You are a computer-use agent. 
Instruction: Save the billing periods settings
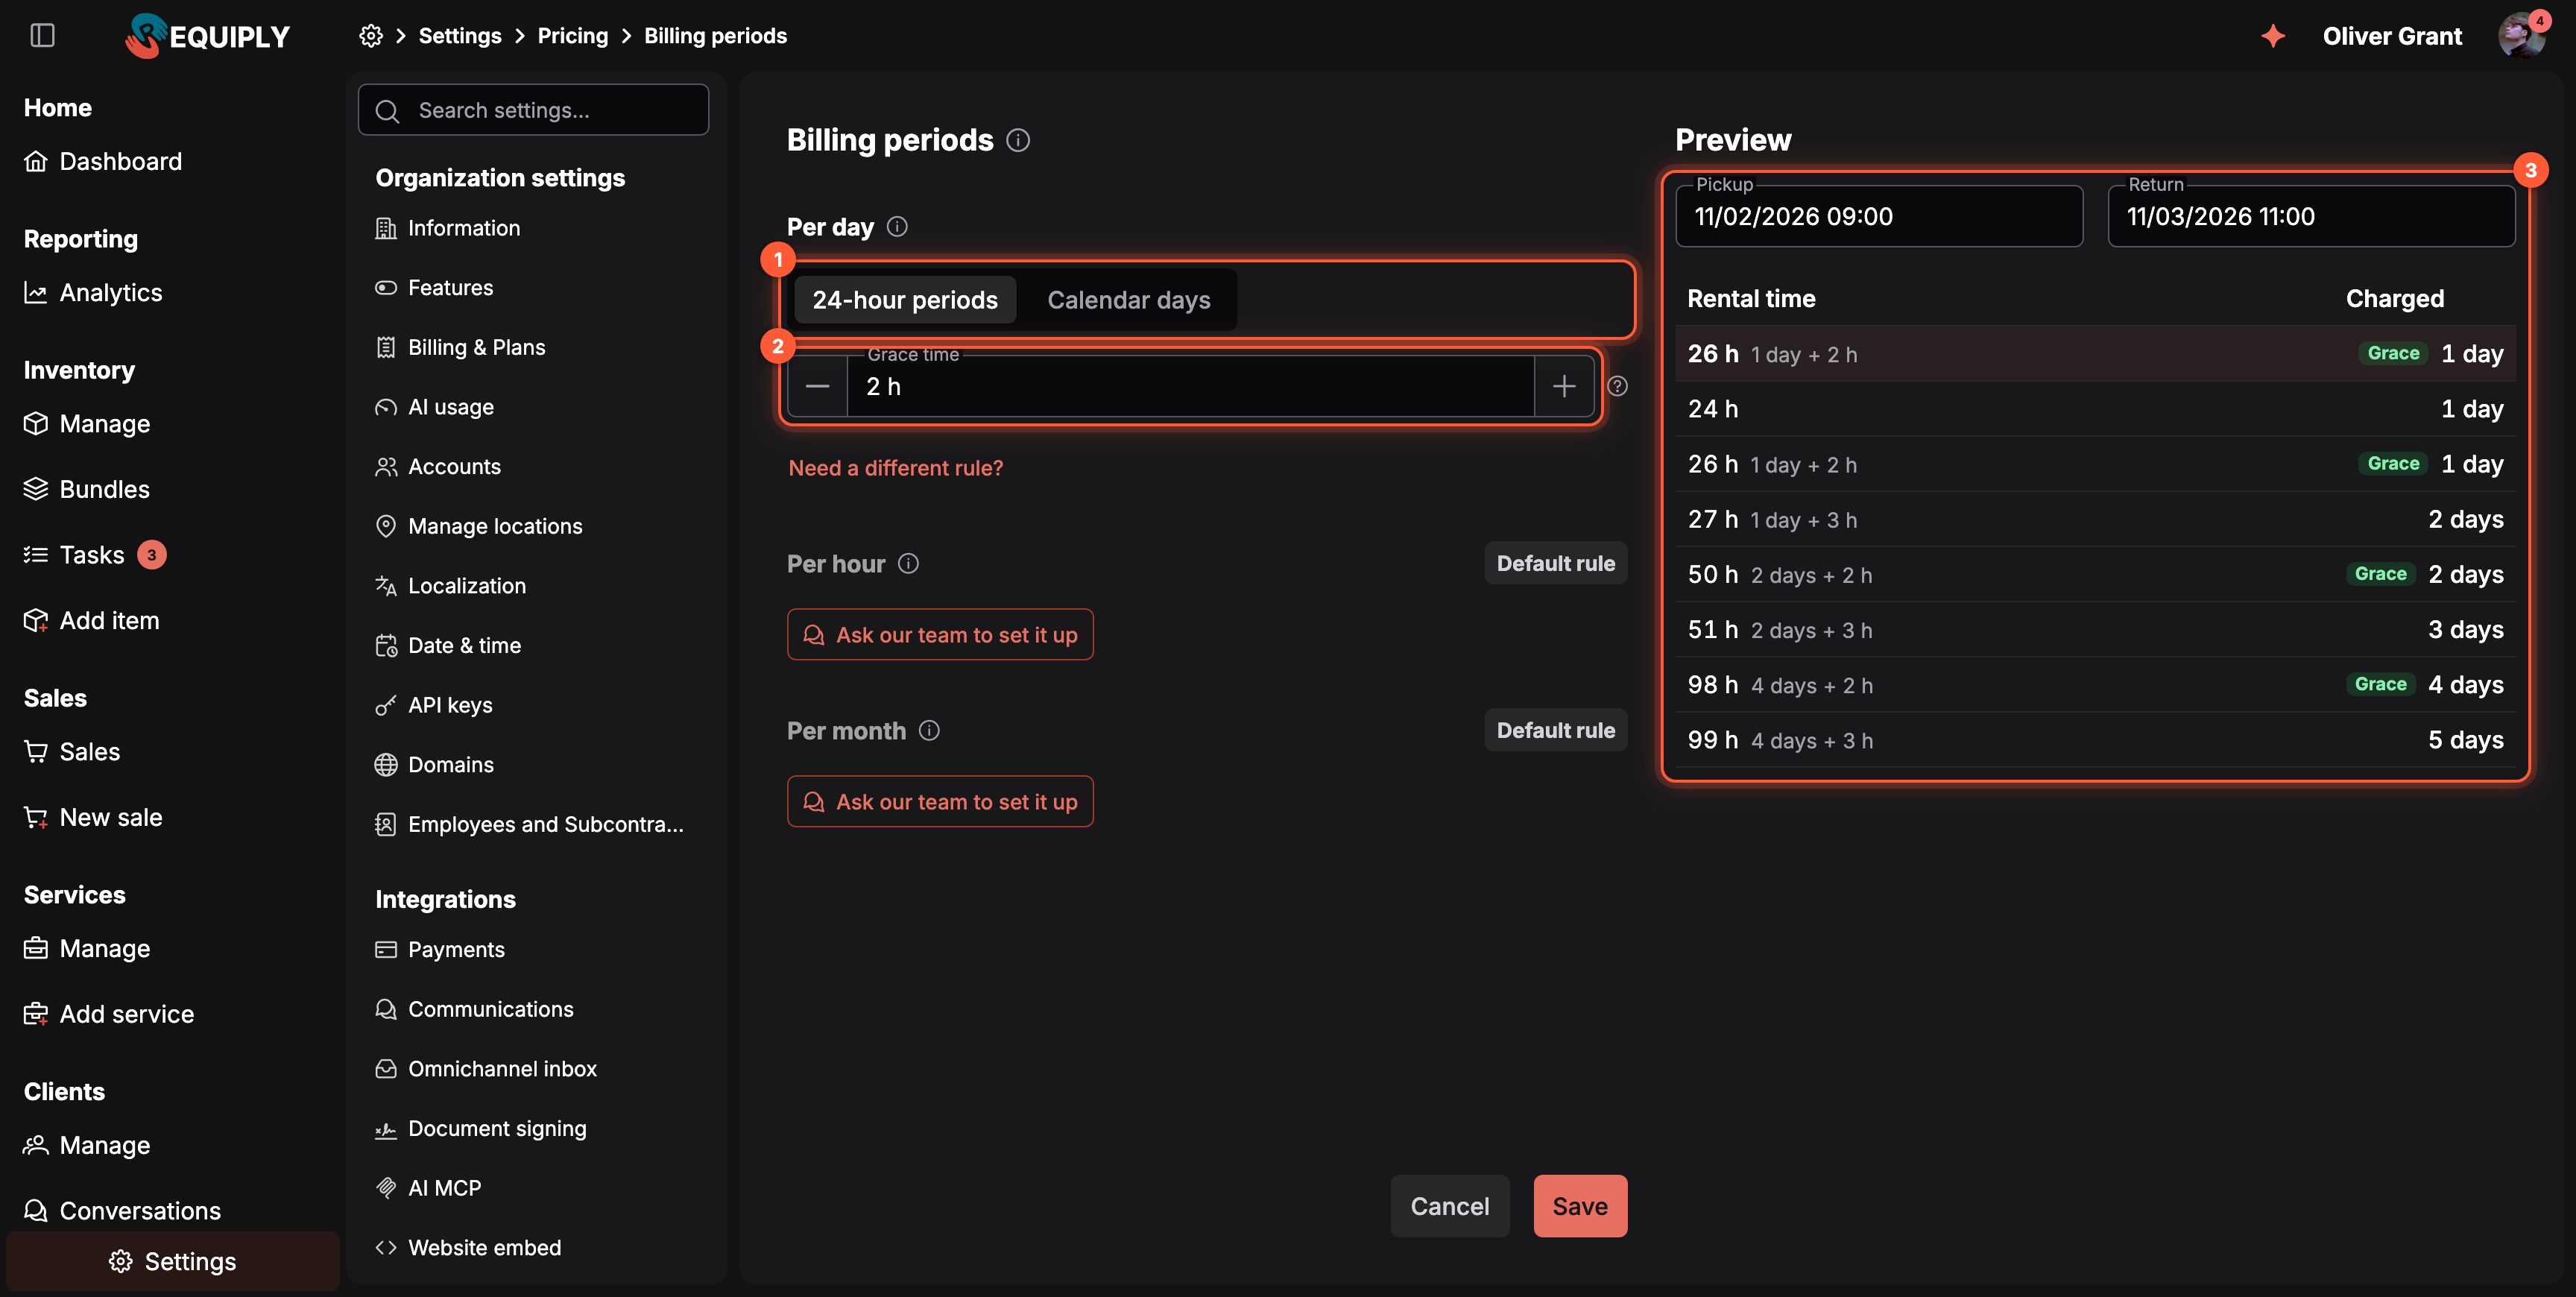(1580, 1206)
